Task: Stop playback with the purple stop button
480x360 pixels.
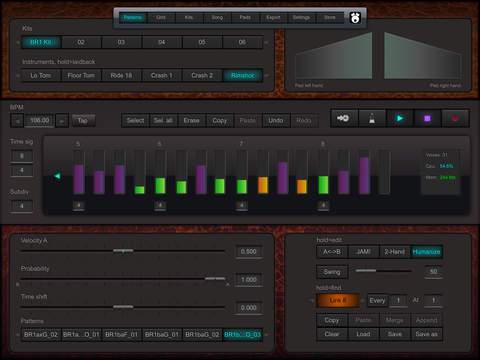Action: 427,118
